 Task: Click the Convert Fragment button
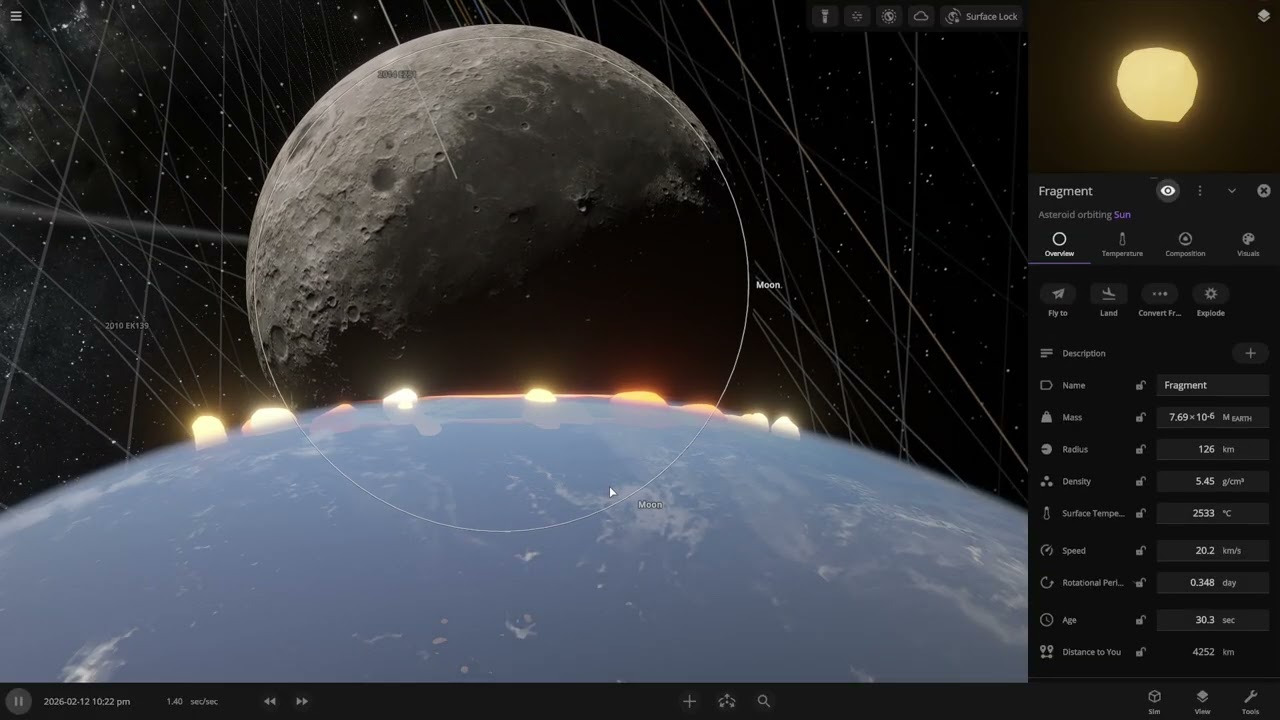click(1160, 300)
